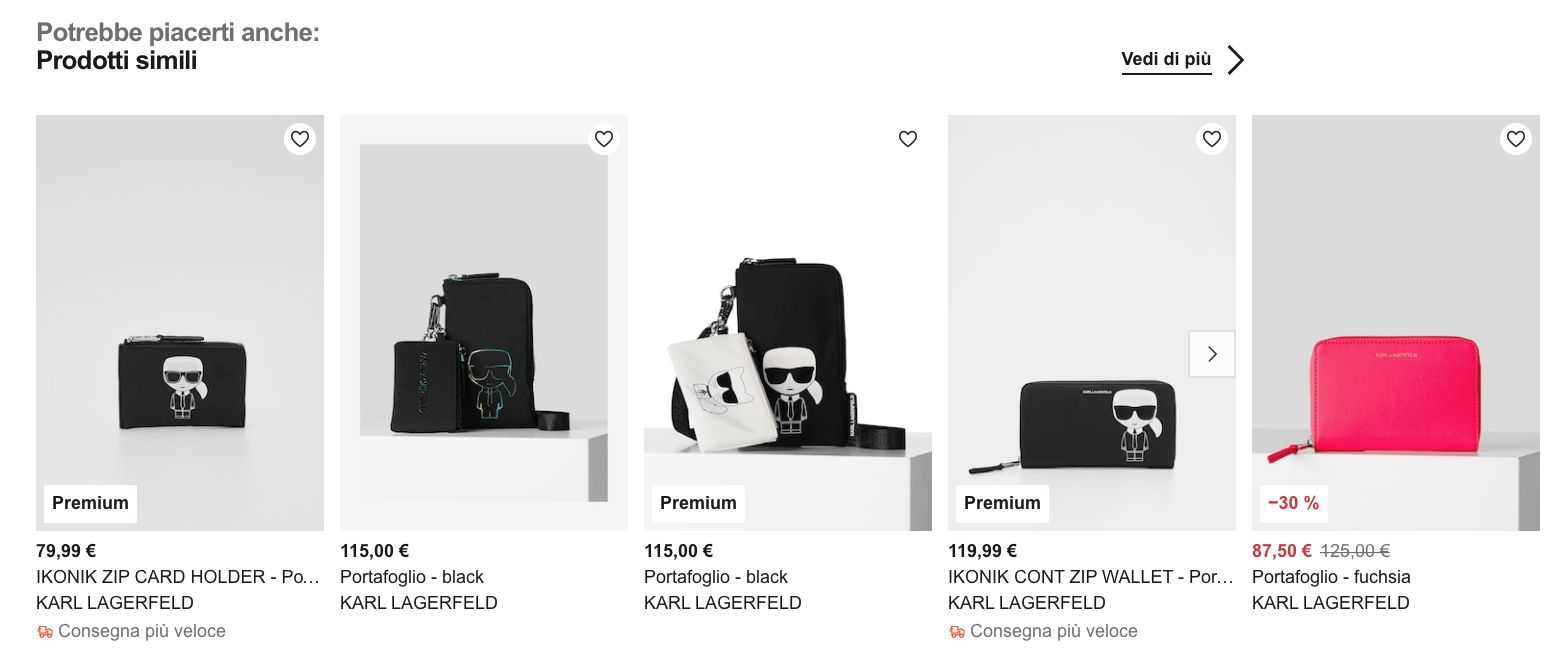The height and width of the screenshot is (658, 1554).
Task: Click Portafoglio - fuchsia product name
Action: click(x=1331, y=577)
